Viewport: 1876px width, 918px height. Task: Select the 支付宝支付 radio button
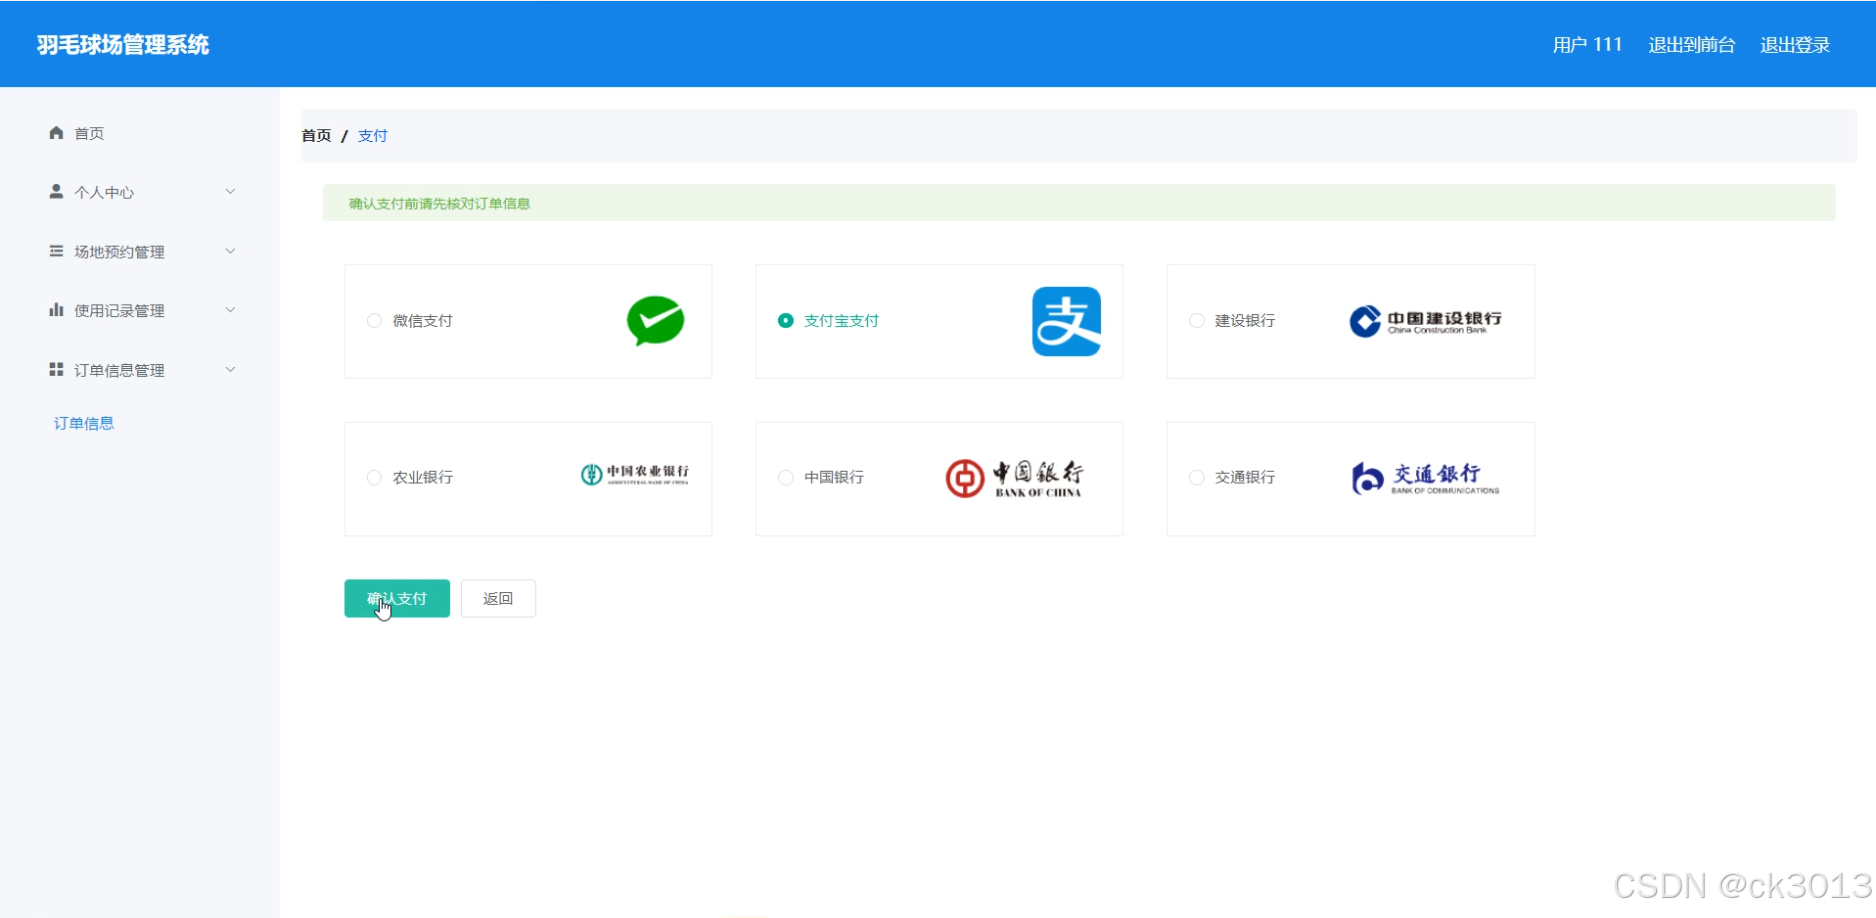click(786, 321)
